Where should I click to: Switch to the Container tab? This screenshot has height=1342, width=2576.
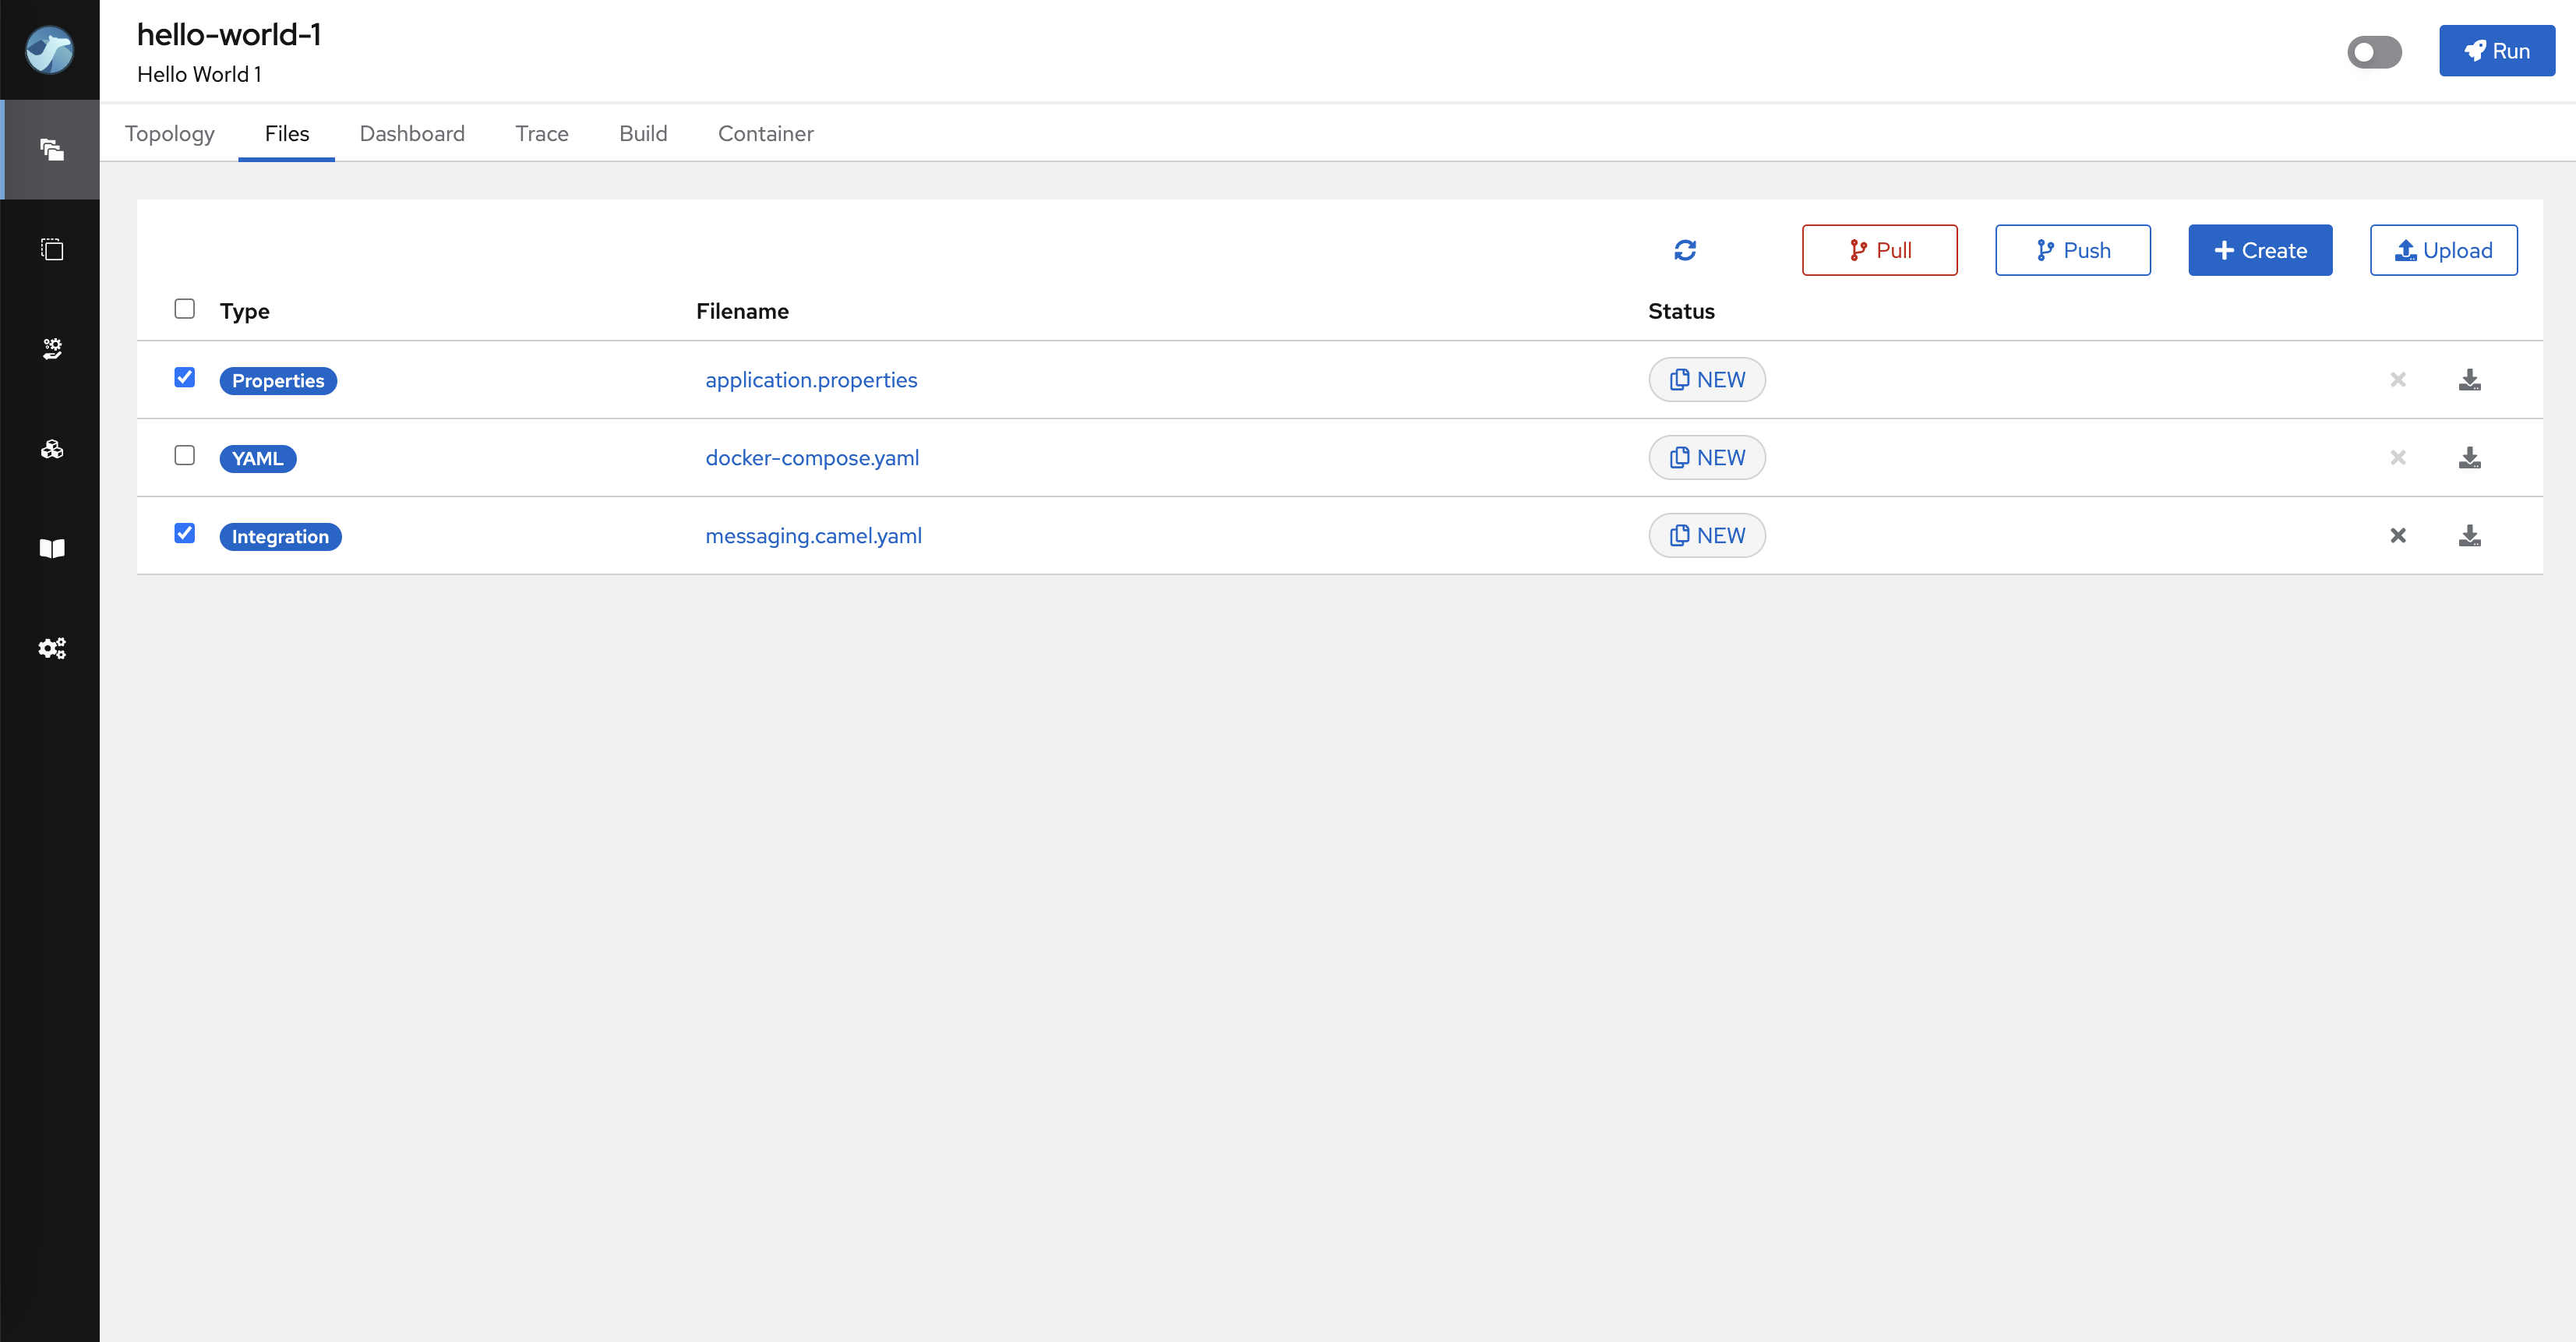click(x=765, y=133)
